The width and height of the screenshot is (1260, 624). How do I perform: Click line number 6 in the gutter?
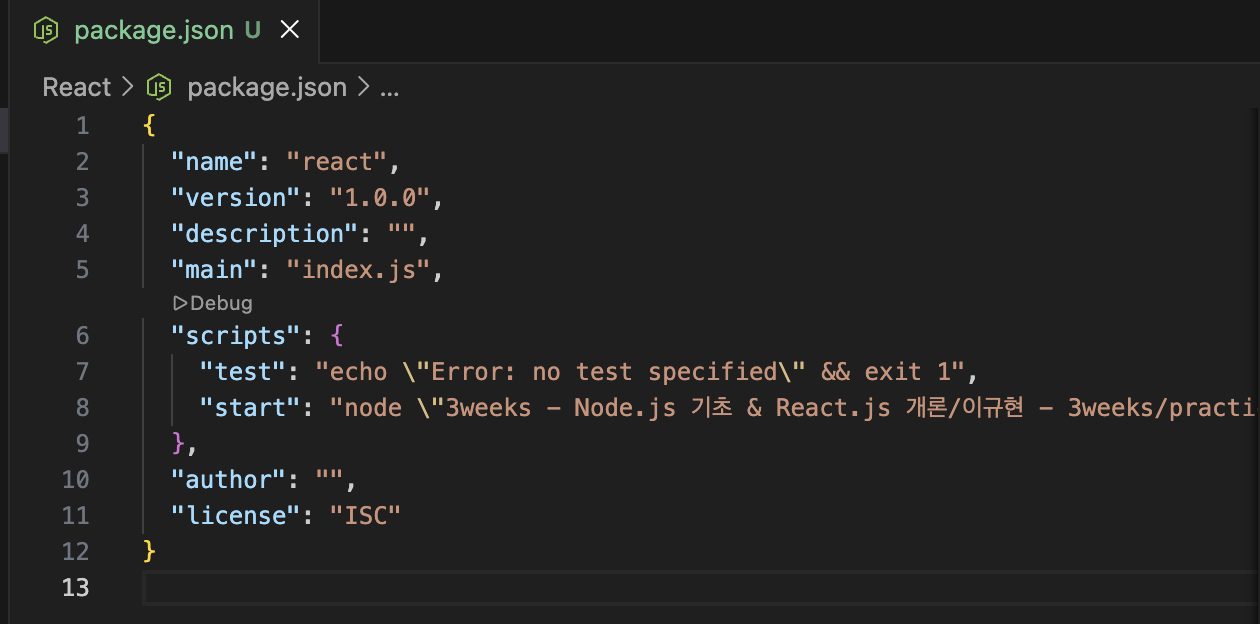[82, 336]
